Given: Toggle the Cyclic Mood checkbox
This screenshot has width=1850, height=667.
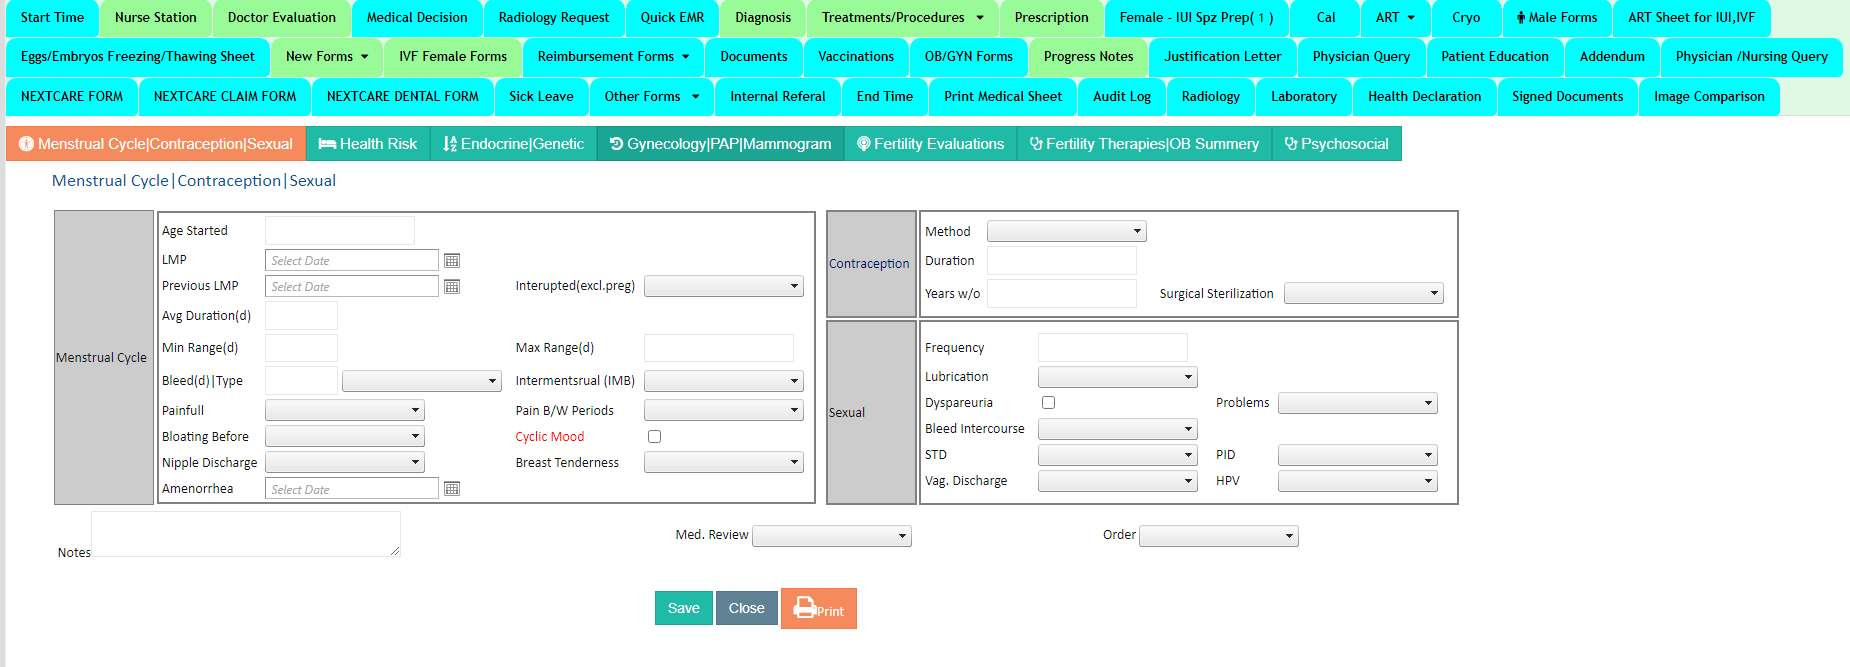Looking at the screenshot, I should click(x=655, y=436).
